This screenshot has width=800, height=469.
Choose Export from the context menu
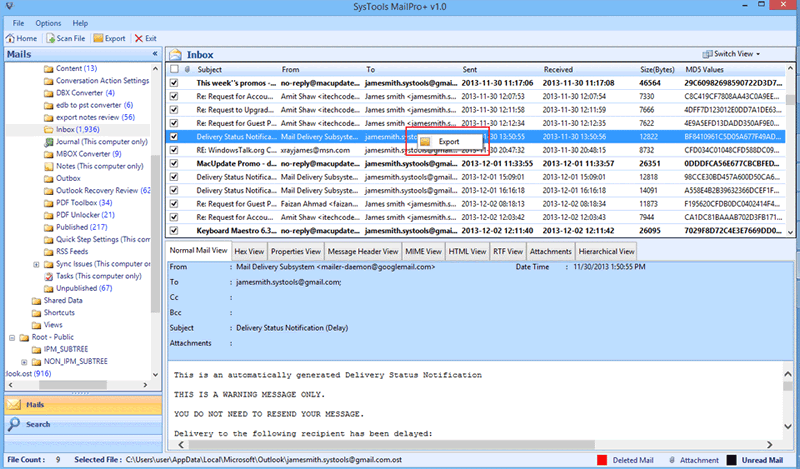449,142
